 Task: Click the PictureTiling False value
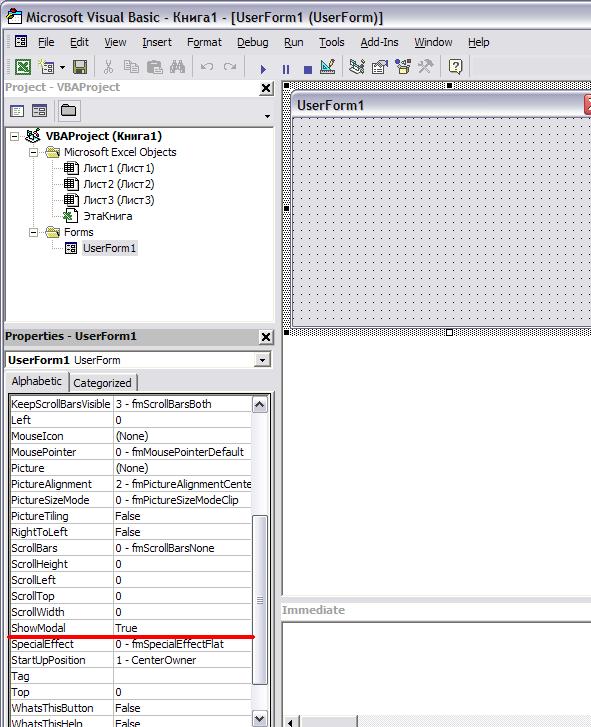(182, 516)
